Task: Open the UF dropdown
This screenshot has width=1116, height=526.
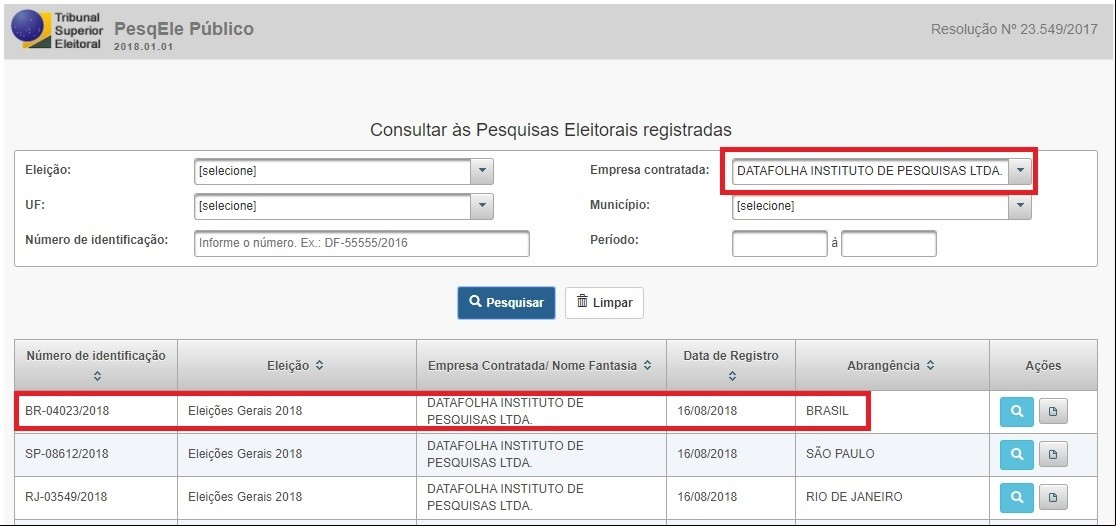Action: pos(344,206)
